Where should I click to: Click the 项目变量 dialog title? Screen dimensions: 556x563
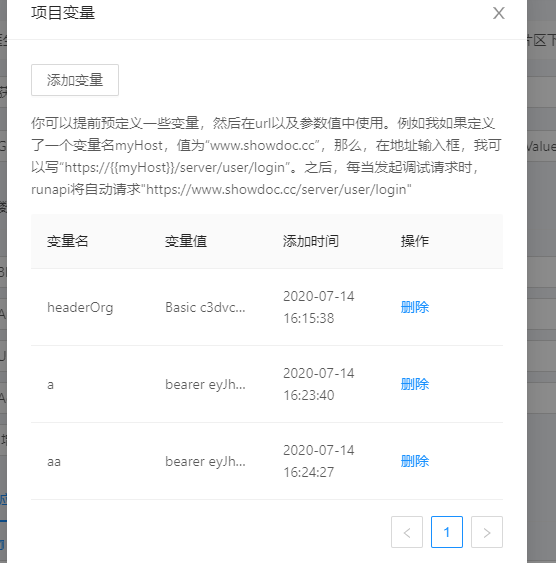[x=63, y=13]
